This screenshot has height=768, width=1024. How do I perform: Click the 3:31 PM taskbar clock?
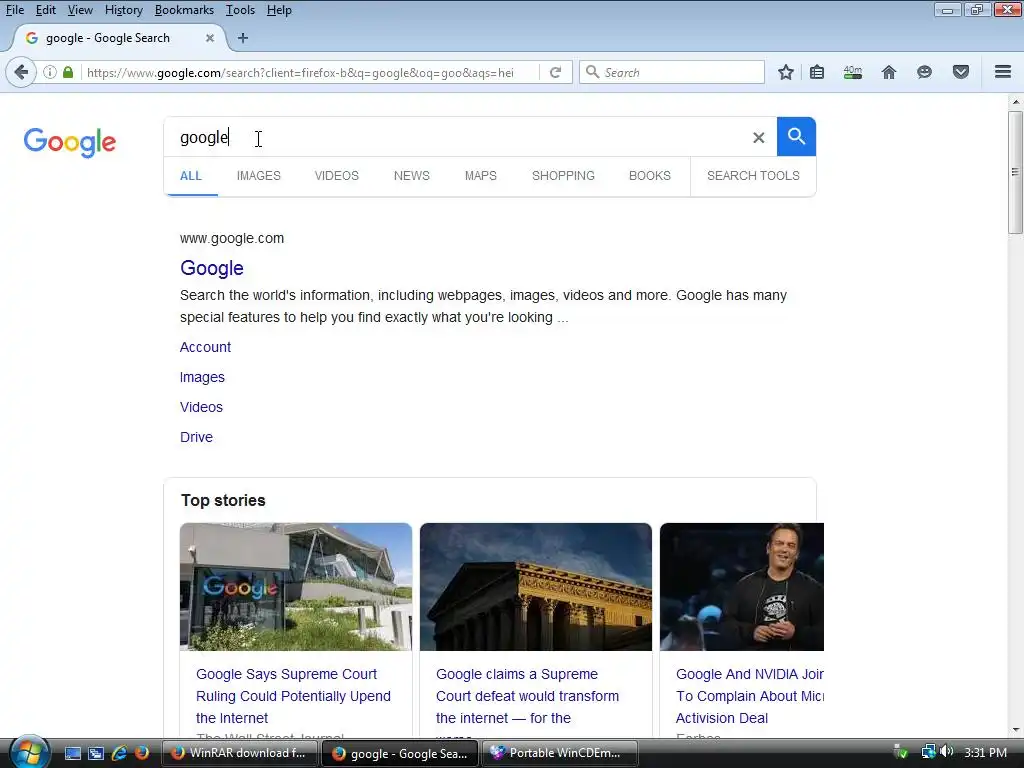click(985, 752)
